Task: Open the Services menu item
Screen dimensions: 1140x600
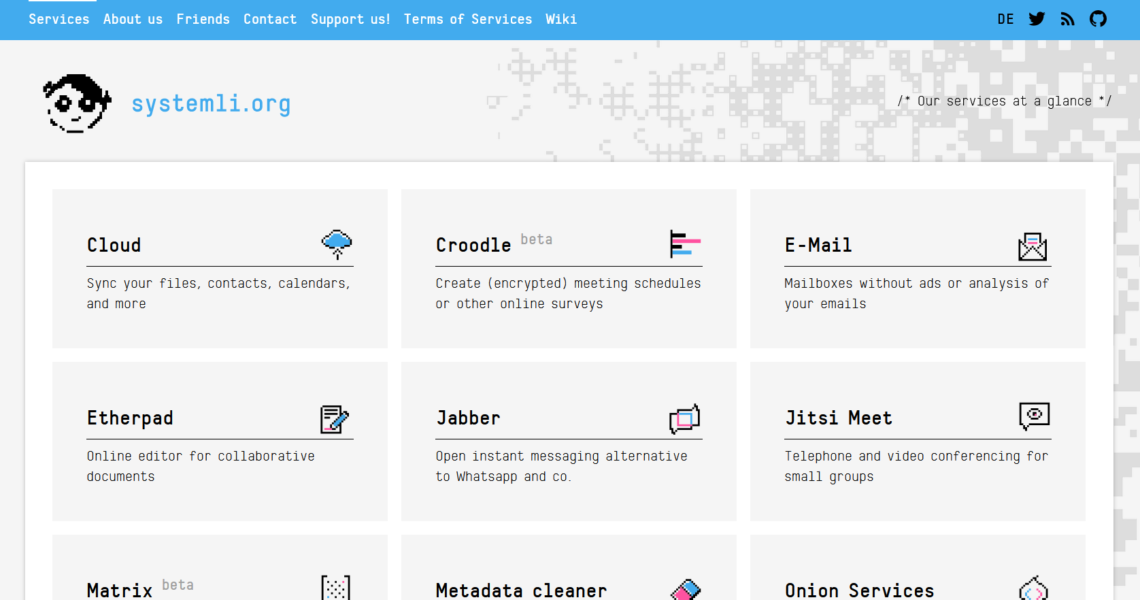Action: pyautogui.click(x=59, y=19)
